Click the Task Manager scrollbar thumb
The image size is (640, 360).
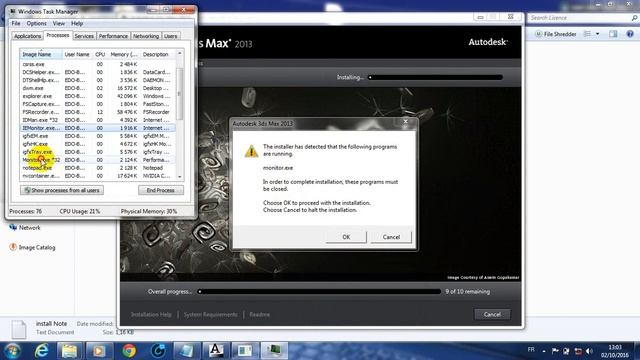(180, 94)
